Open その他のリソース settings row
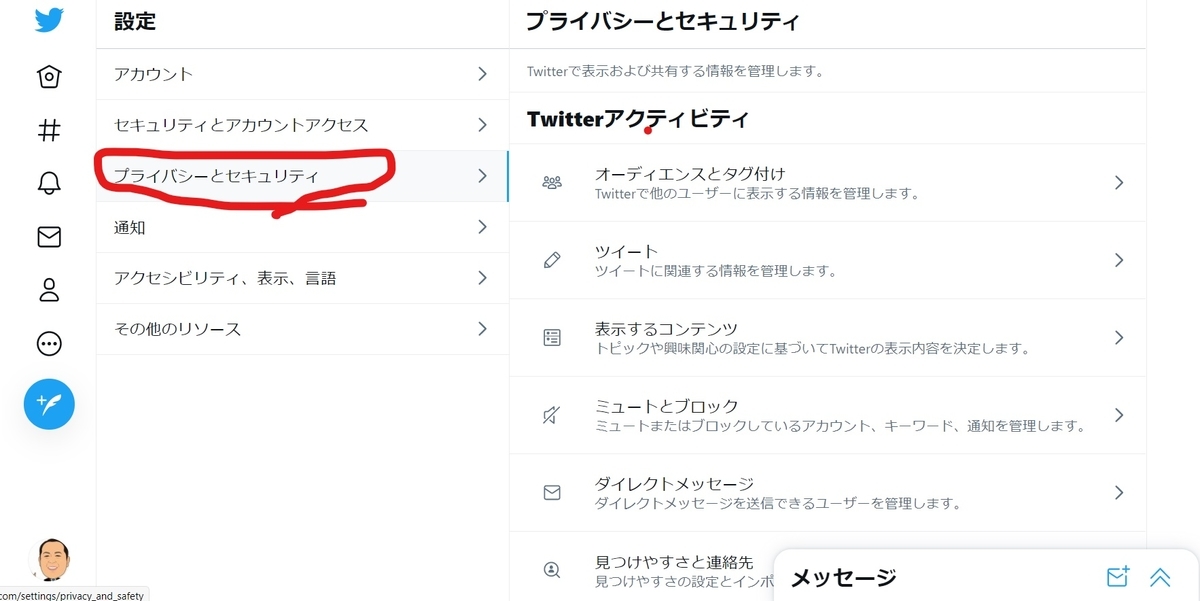 point(302,329)
